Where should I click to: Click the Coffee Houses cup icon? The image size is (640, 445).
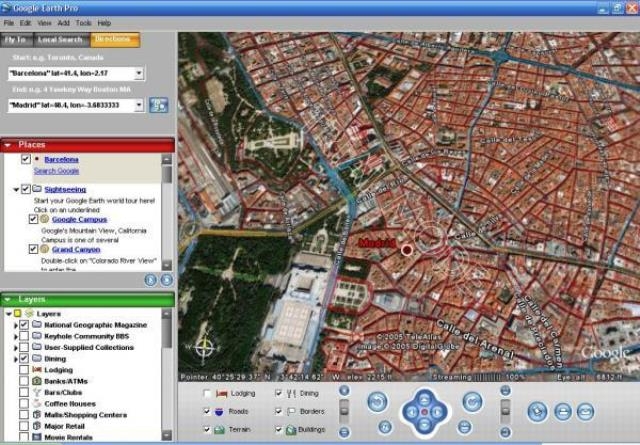(x=37, y=403)
